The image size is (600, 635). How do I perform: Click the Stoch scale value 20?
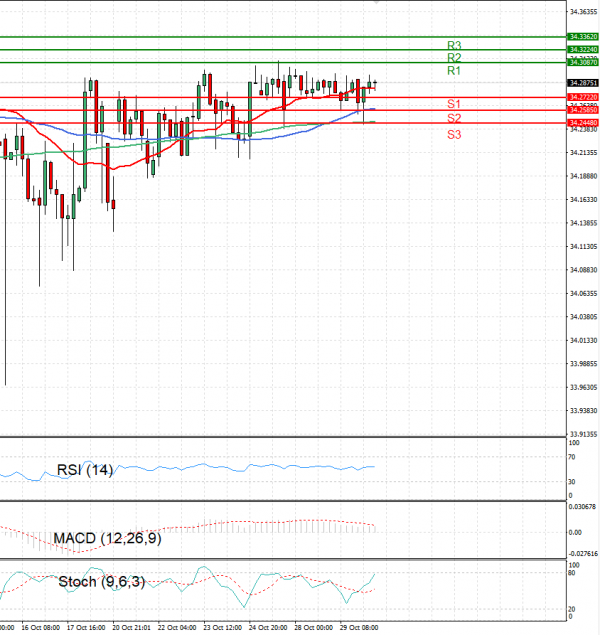tap(572, 609)
